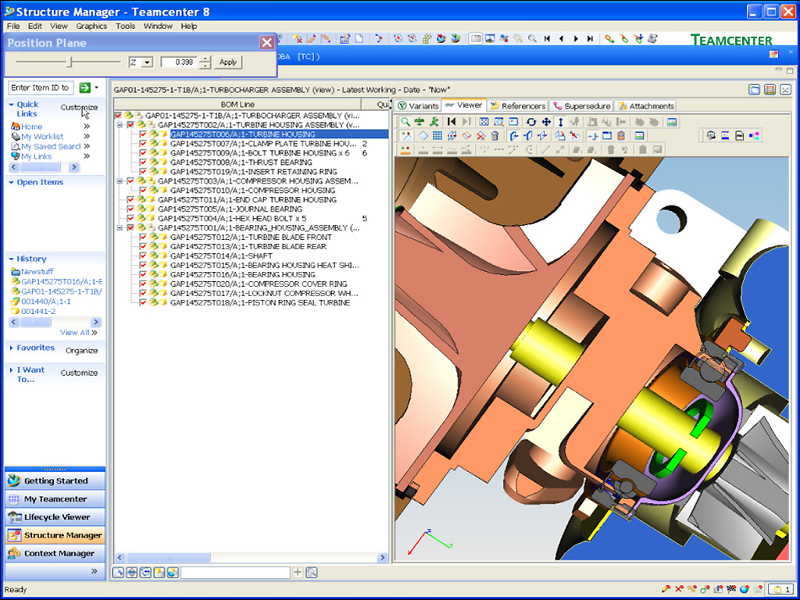This screenshot has height=600, width=800.
Task: Collapse the Open Items section
Action: pyautogui.click(x=11, y=182)
